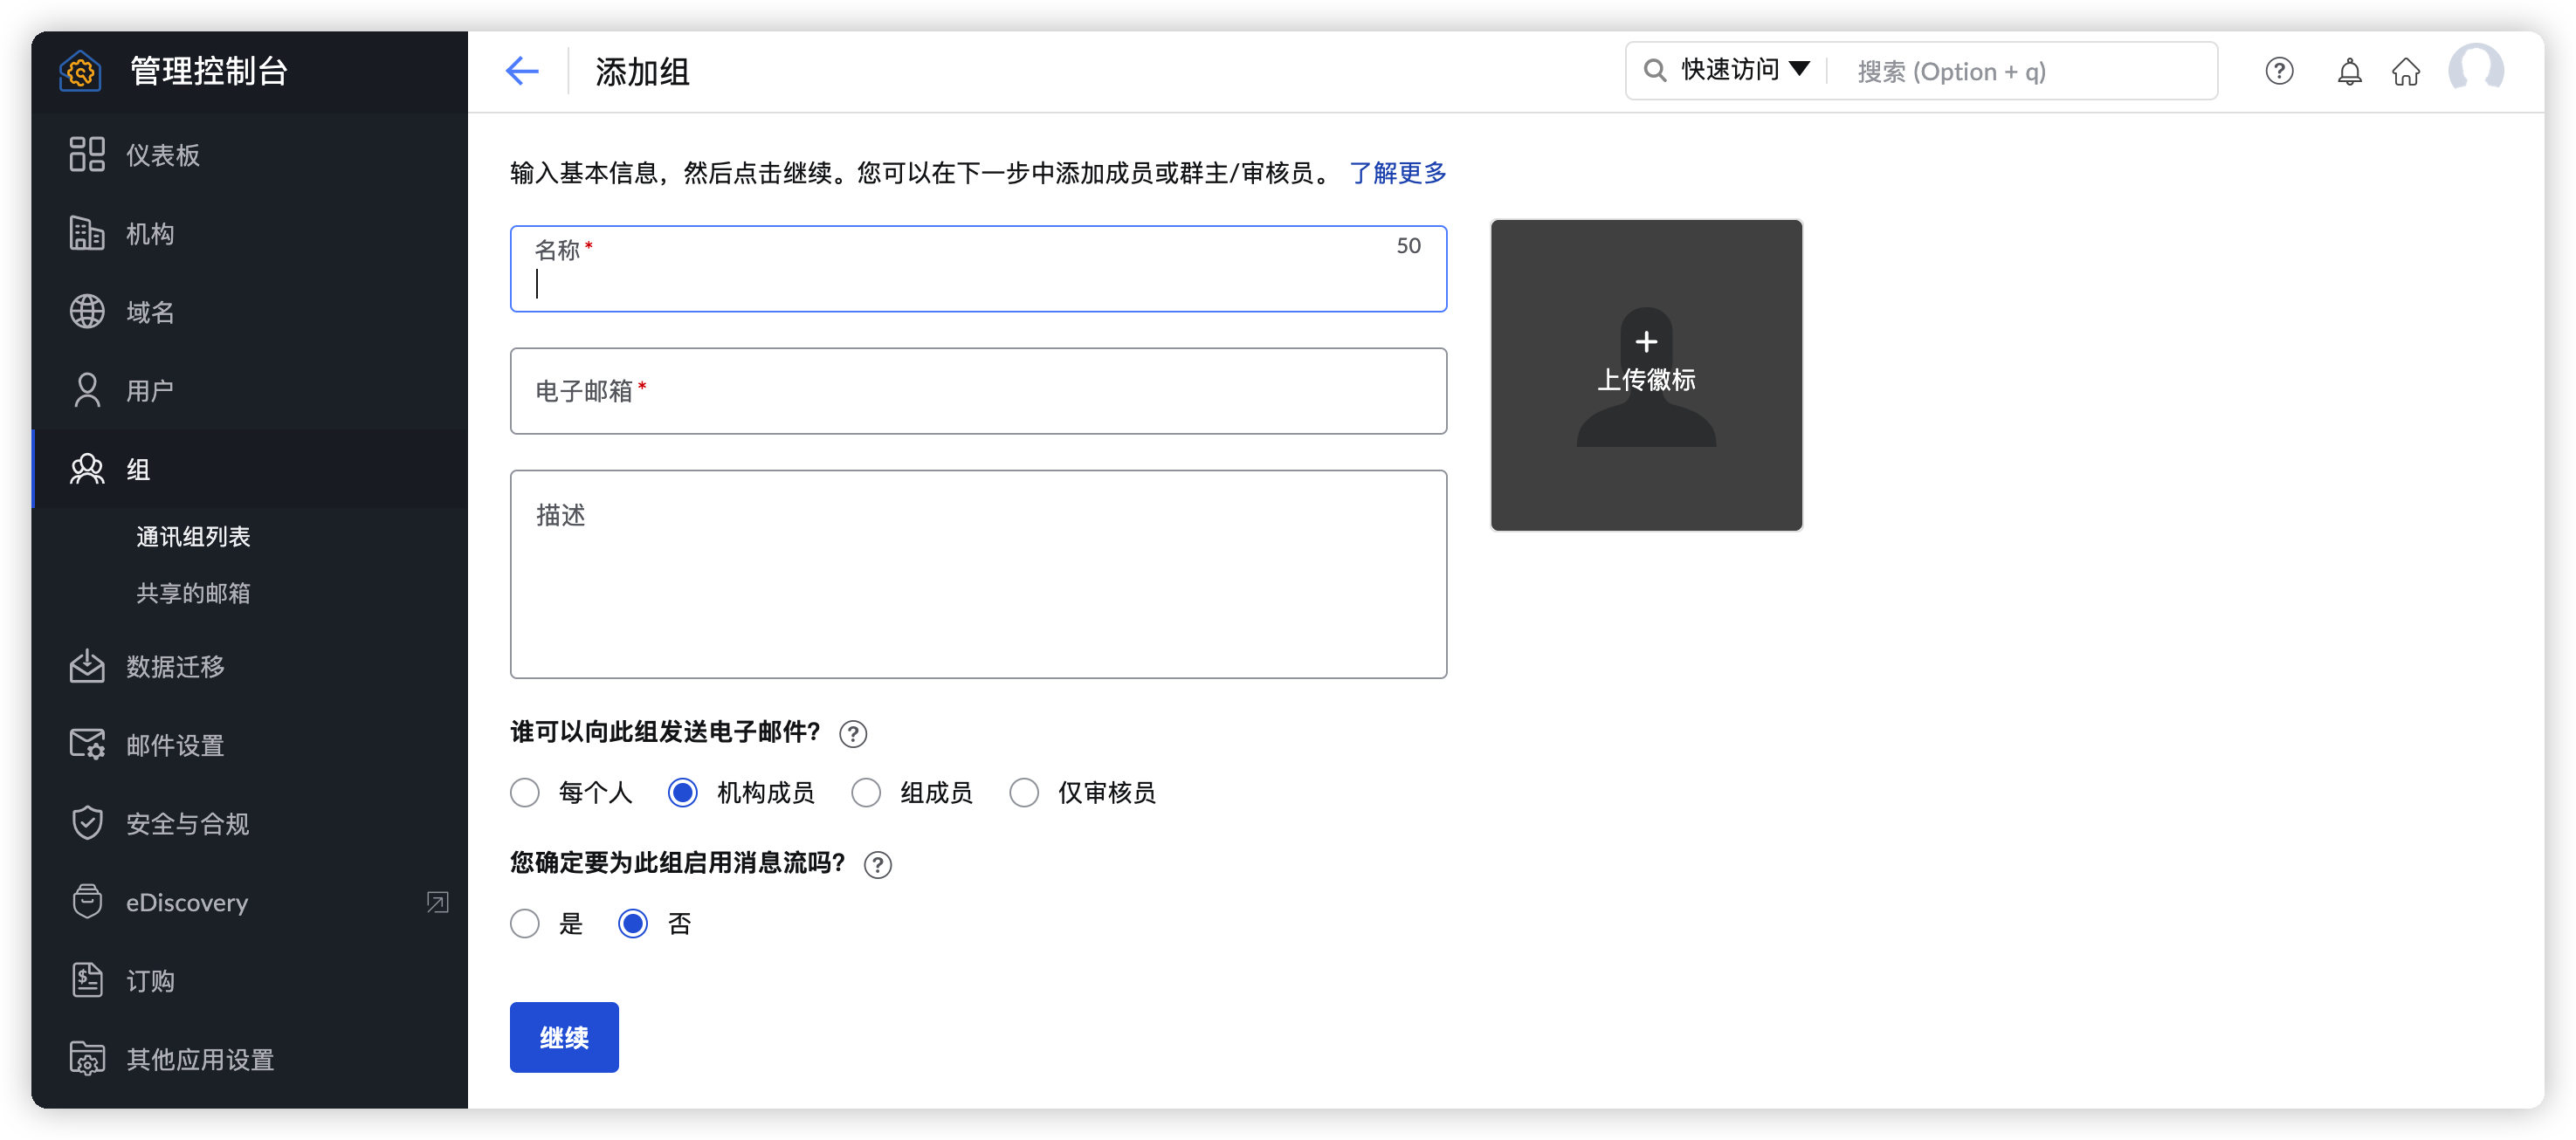Screen dimensions: 2576x1140
Task: Open 邮件设置 in the sidebar
Action: 174,745
